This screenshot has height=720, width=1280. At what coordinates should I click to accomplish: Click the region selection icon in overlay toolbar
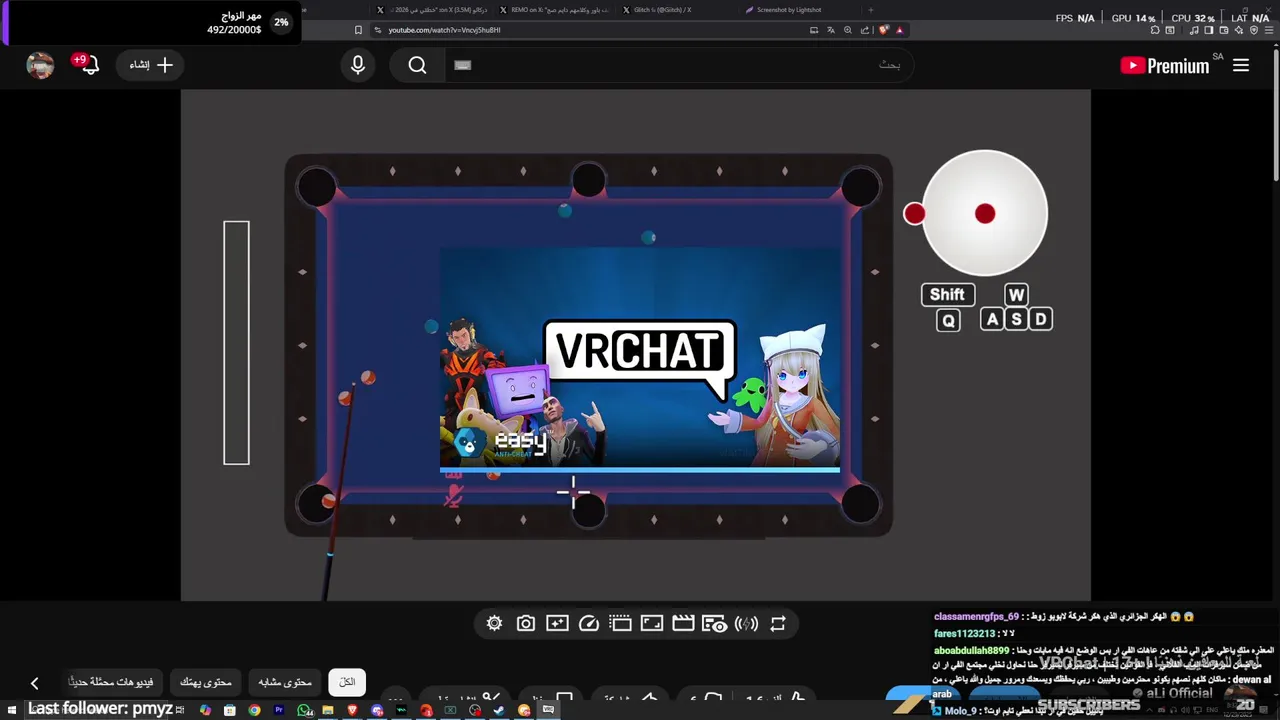click(620, 623)
